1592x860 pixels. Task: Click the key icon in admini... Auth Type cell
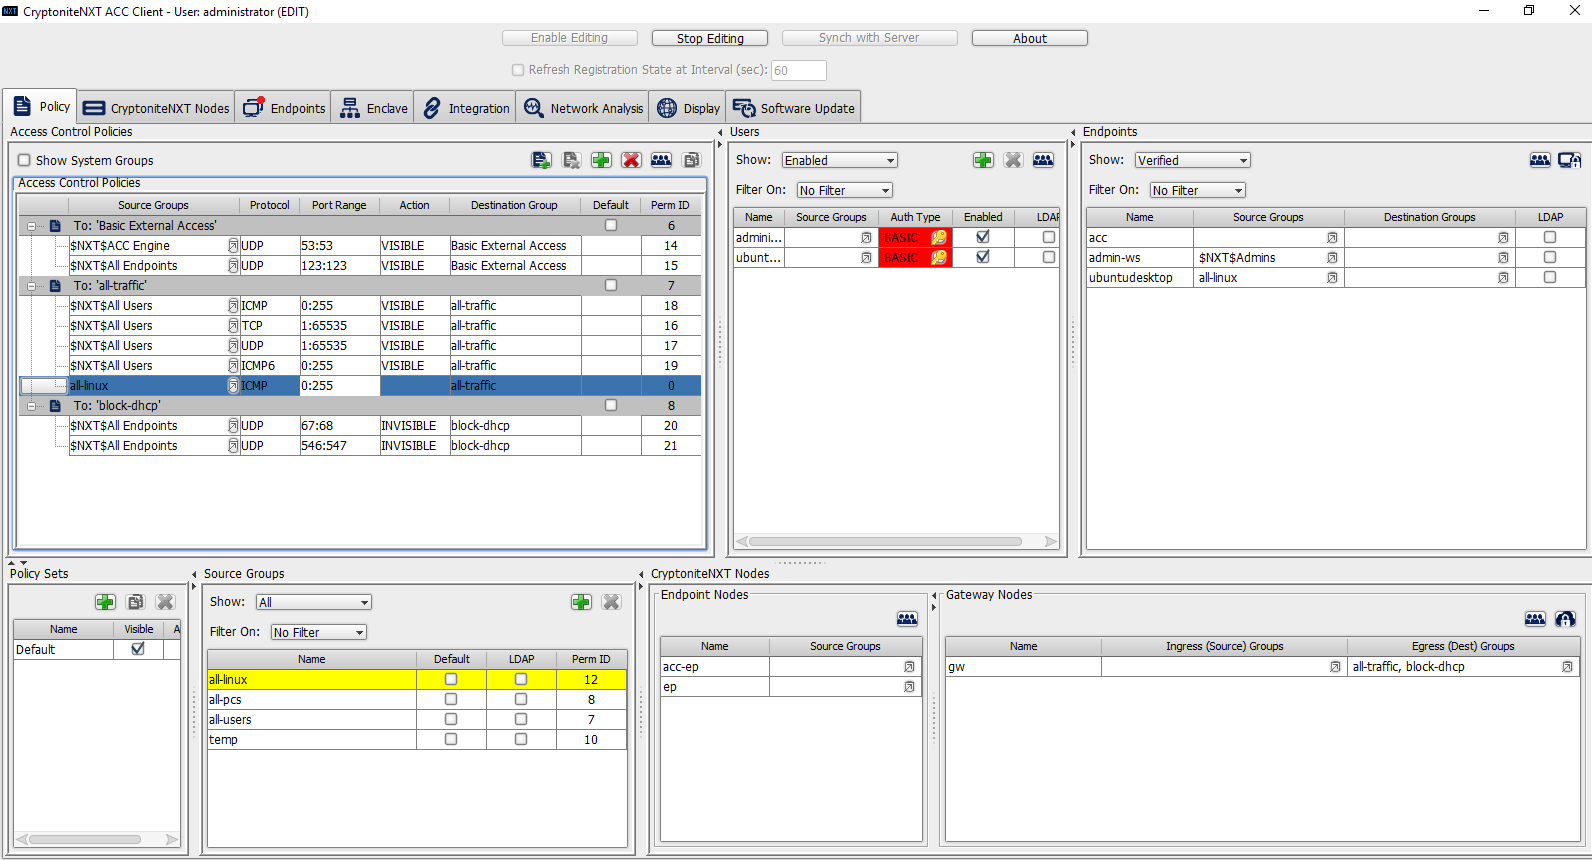(x=939, y=238)
